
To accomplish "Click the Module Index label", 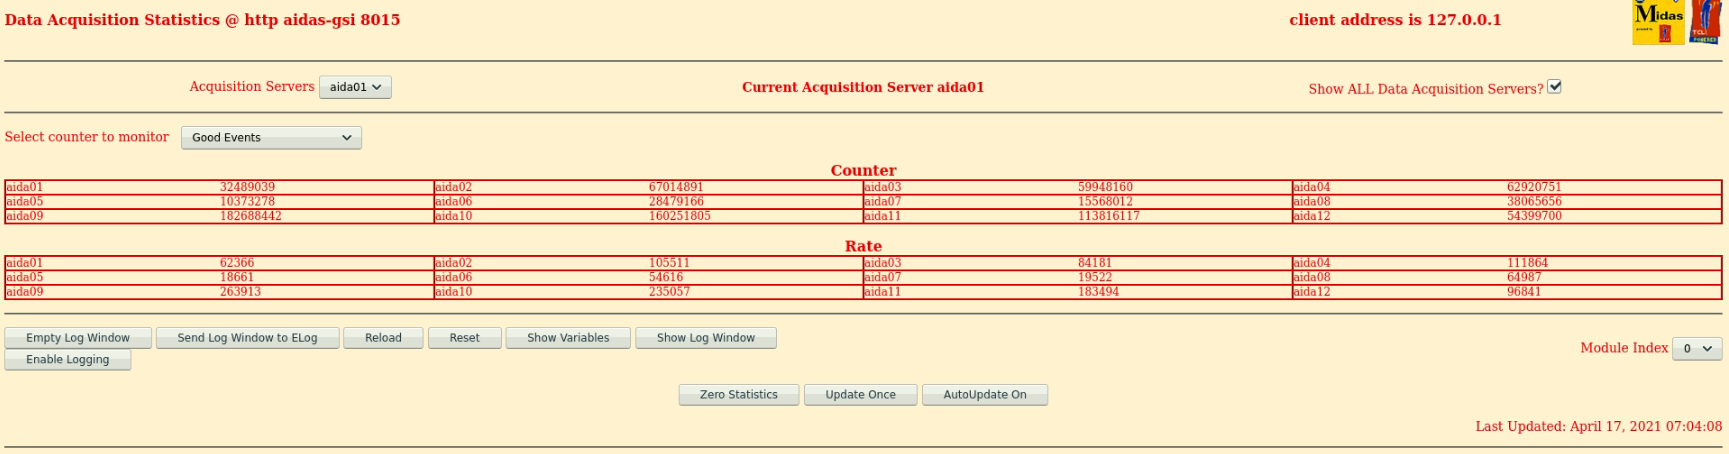I will click(x=1624, y=348).
